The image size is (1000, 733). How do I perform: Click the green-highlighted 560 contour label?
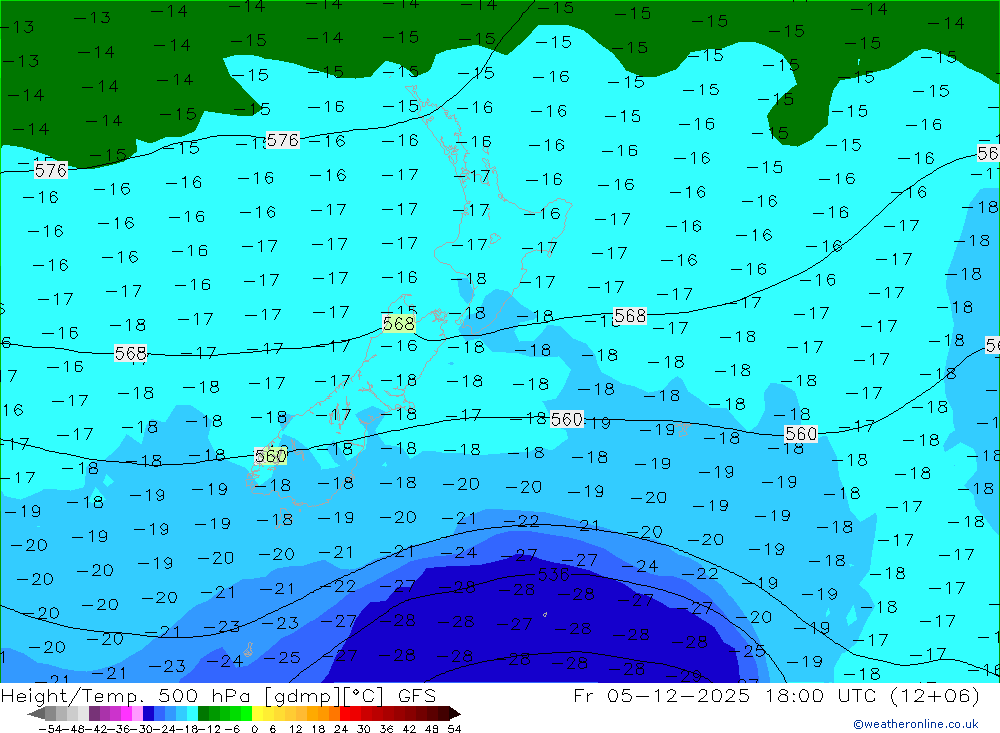click(x=270, y=455)
